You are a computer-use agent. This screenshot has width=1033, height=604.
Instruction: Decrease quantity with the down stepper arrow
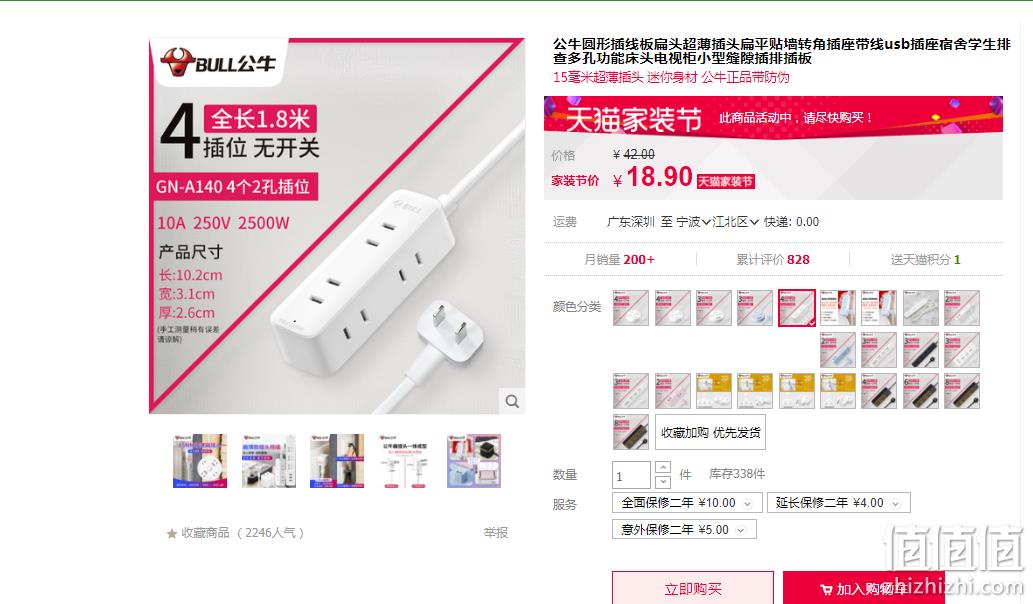663,481
